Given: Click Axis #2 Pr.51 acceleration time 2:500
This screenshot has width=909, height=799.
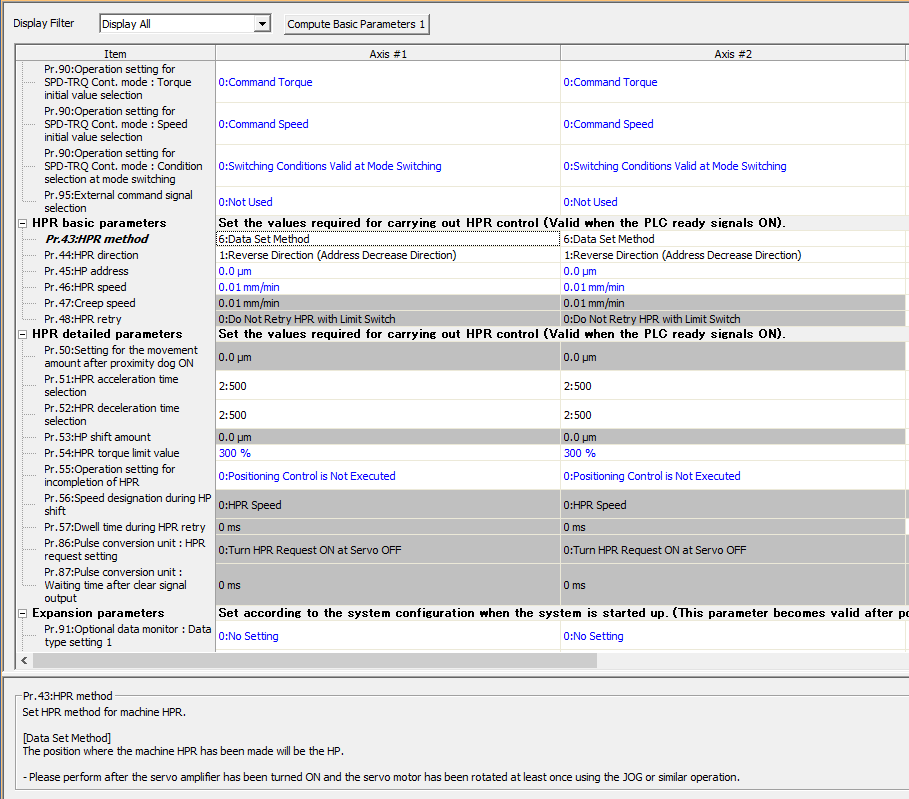Looking at the screenshot, I should click(x=733, y=386).
